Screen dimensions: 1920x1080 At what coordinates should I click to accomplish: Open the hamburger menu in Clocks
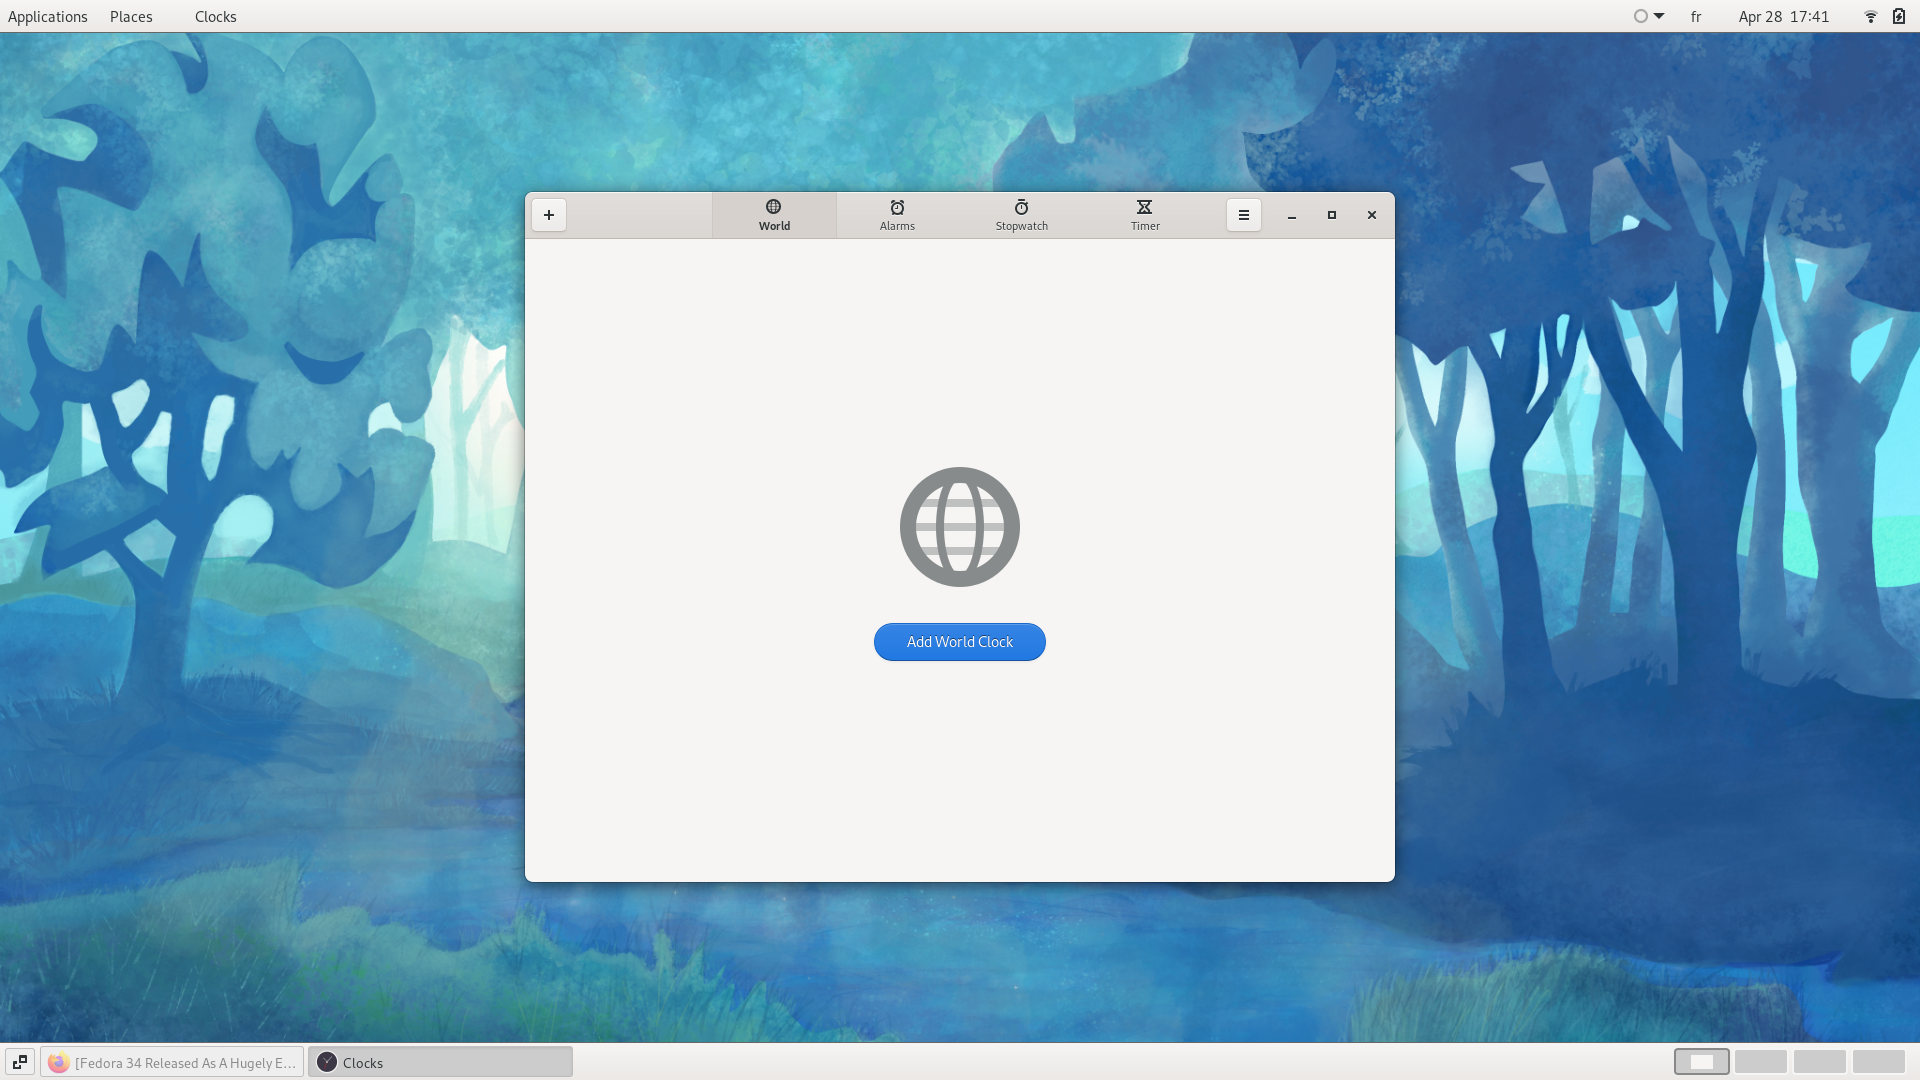[1244, 215]
